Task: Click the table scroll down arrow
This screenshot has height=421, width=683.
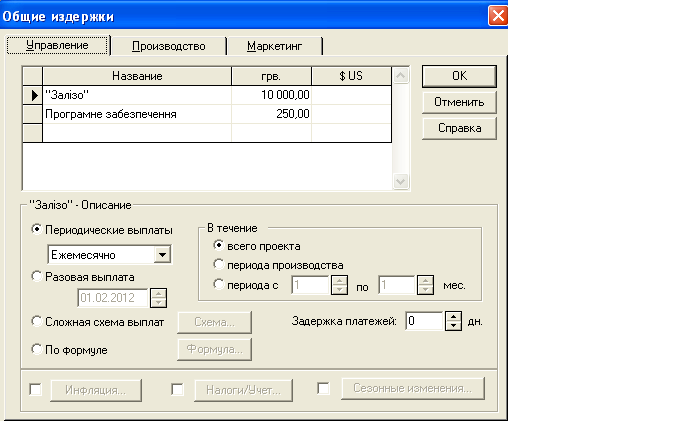Action: pyautogui.click(x=401, y=181)
